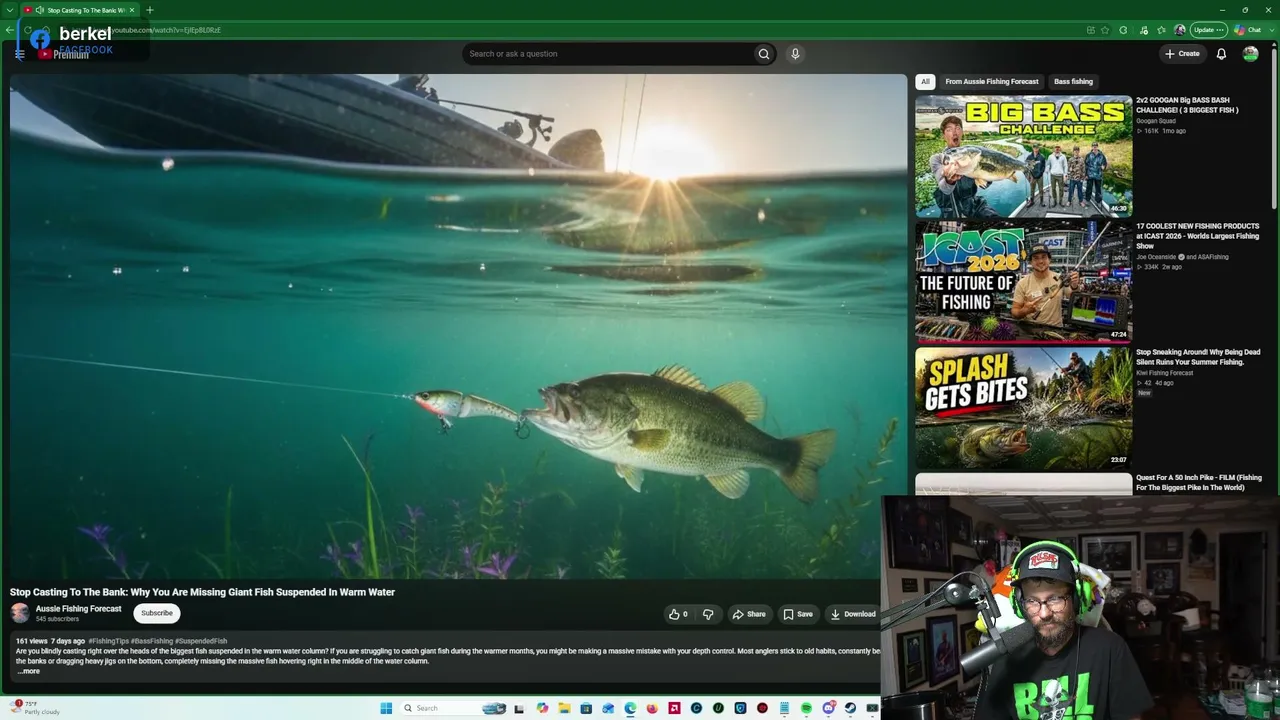
Task: Expand the browser tab search chevron
Action: [10, 10]
